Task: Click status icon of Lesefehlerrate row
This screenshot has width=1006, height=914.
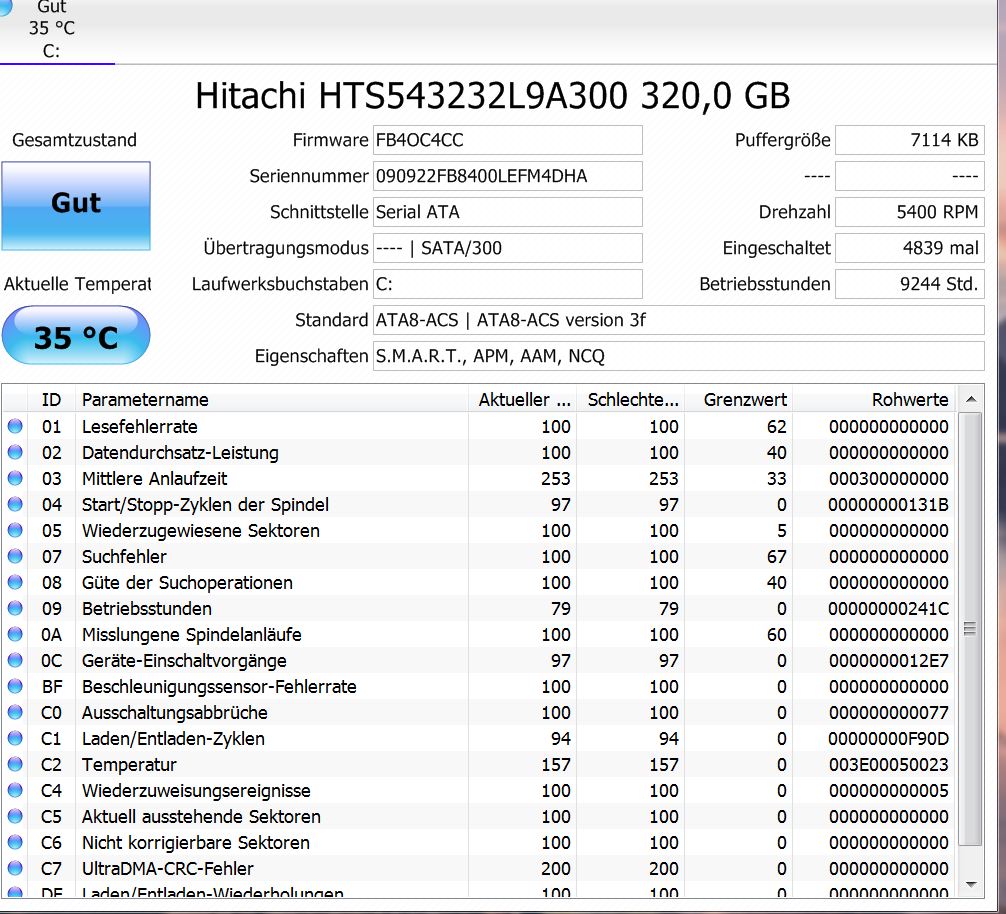Action: point(15,426)
